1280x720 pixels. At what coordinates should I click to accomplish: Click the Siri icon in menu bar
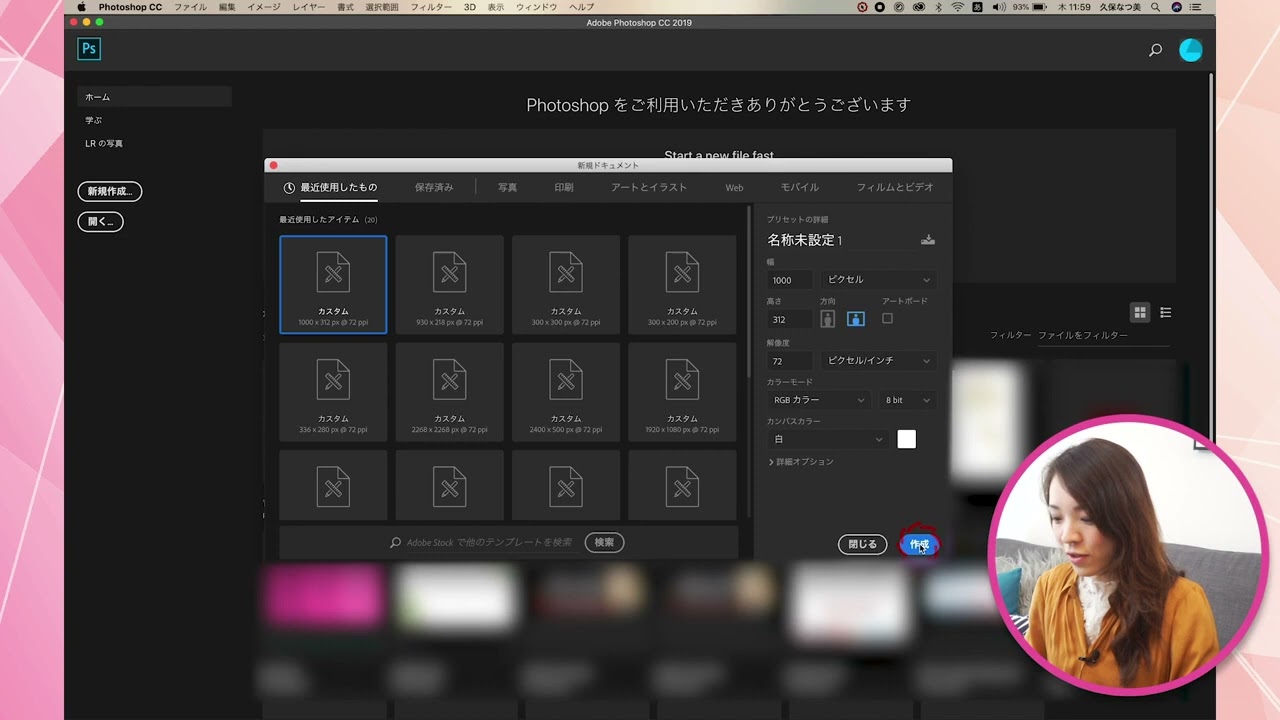click(x=1176, y=7)
